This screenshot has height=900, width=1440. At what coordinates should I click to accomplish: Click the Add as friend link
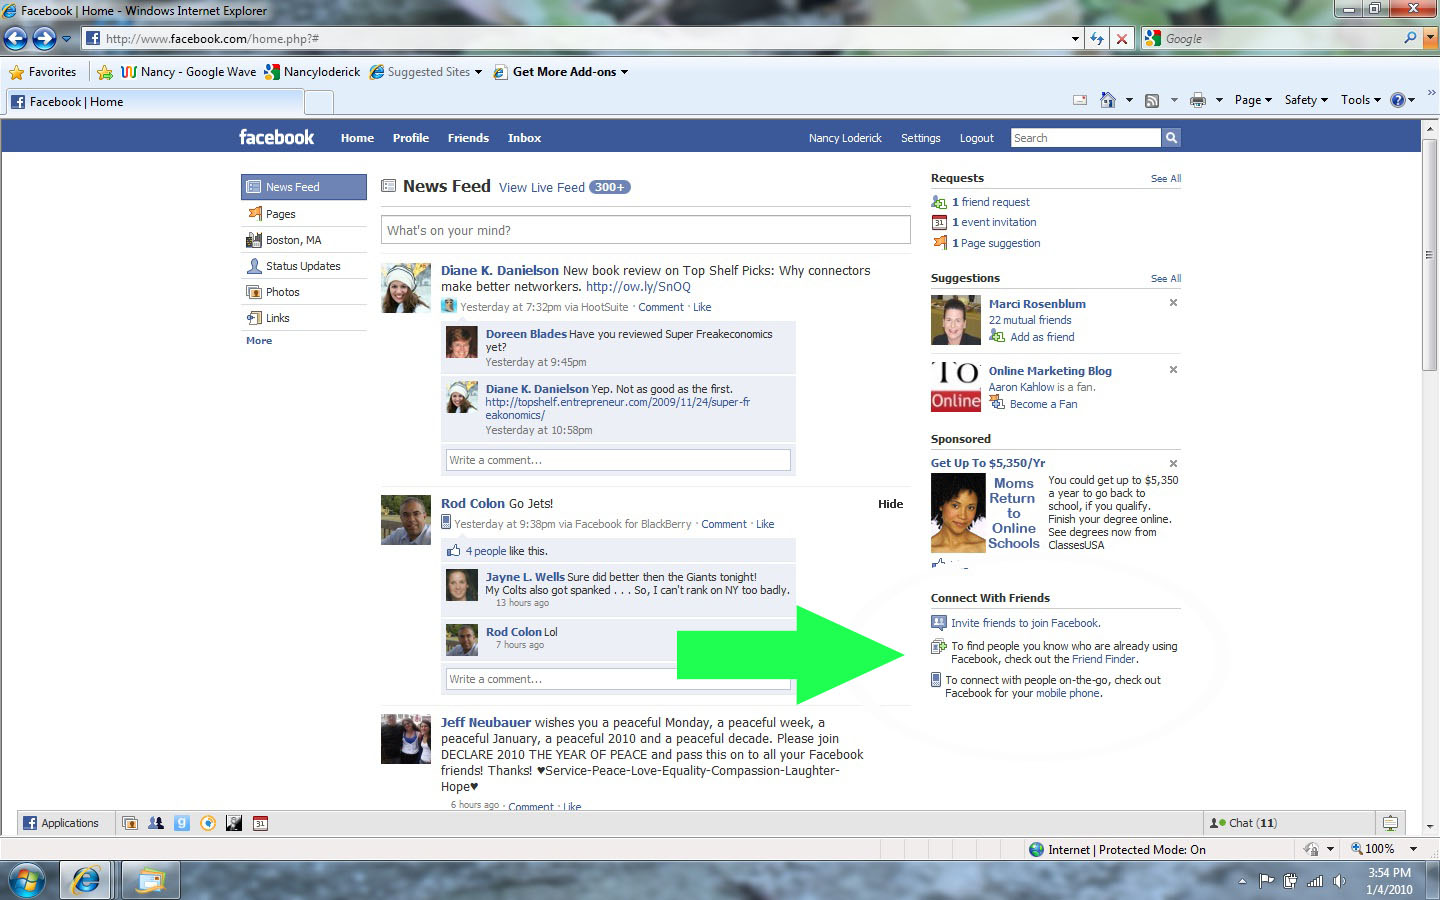(1042, 337)
